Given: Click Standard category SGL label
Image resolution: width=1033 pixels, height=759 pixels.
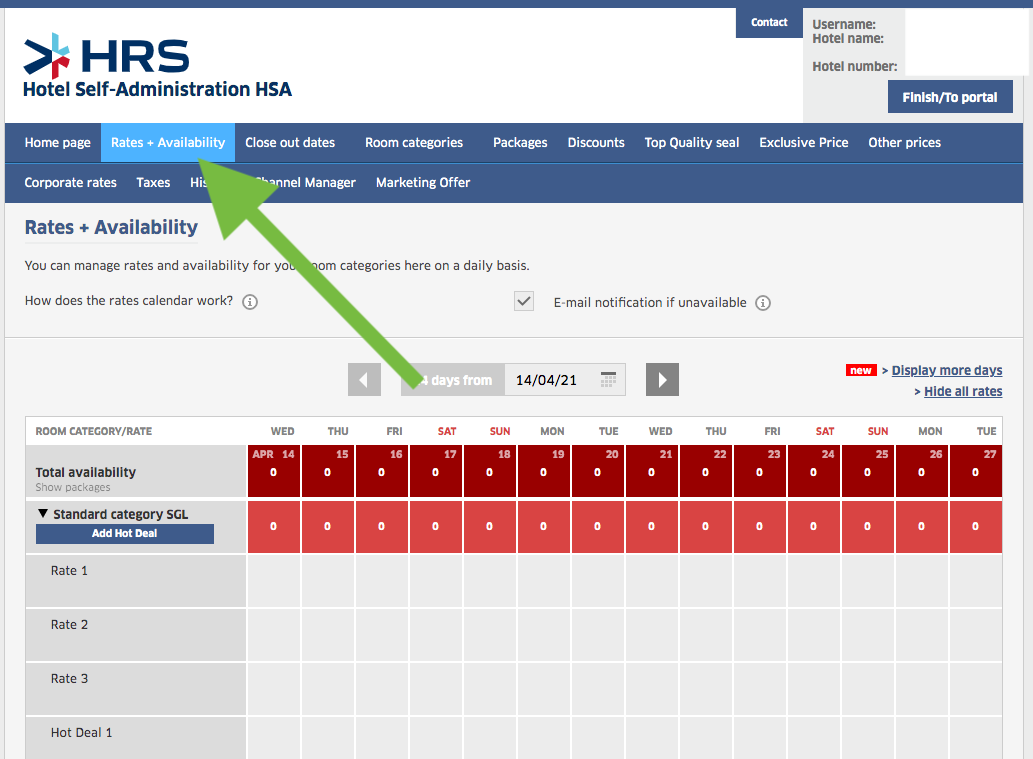Looking at the screenshot, I should (121, 514).
